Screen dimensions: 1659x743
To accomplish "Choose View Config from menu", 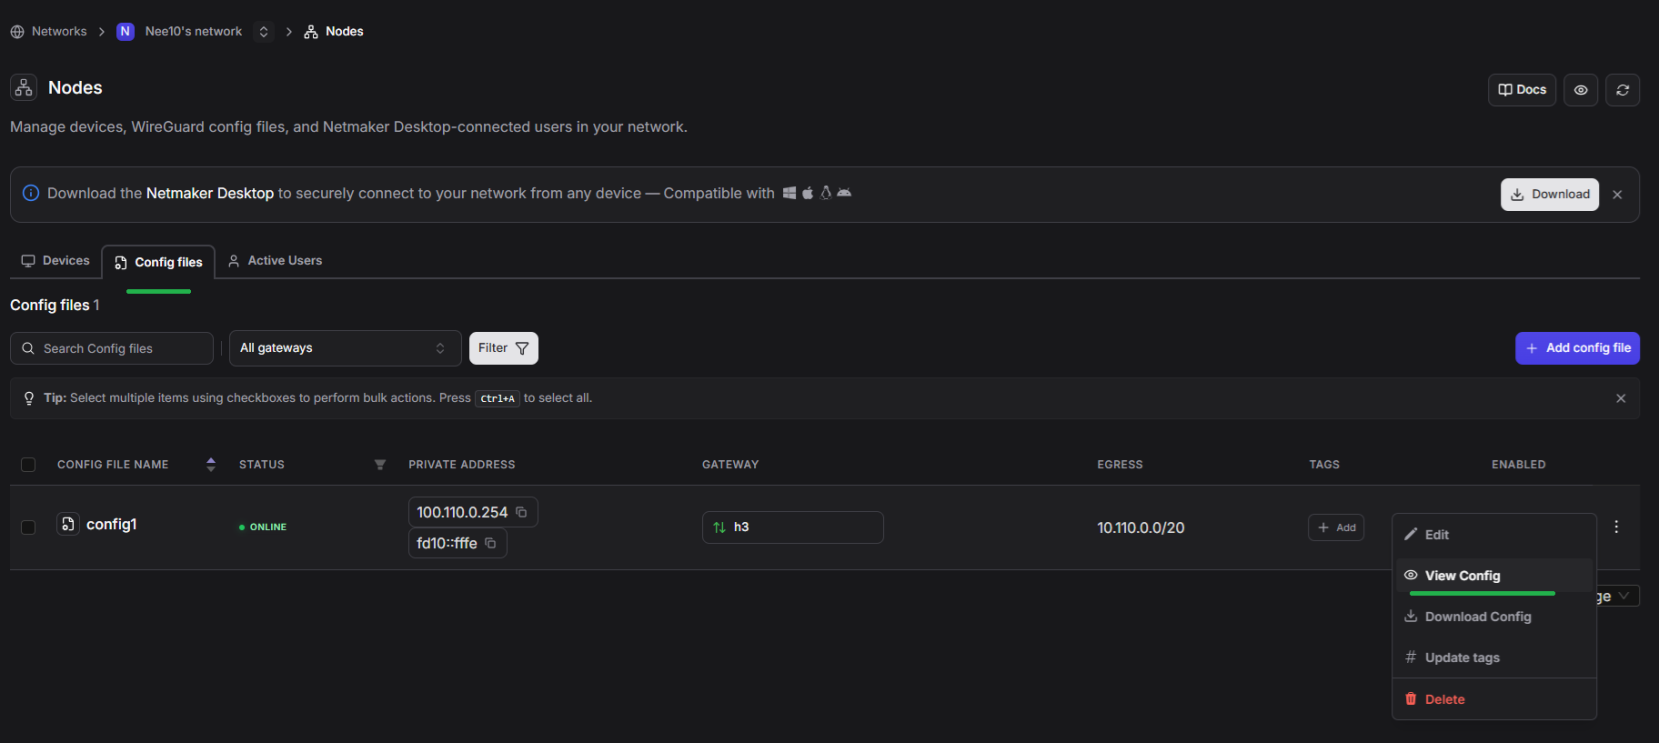I will (x=1494, y=576).
